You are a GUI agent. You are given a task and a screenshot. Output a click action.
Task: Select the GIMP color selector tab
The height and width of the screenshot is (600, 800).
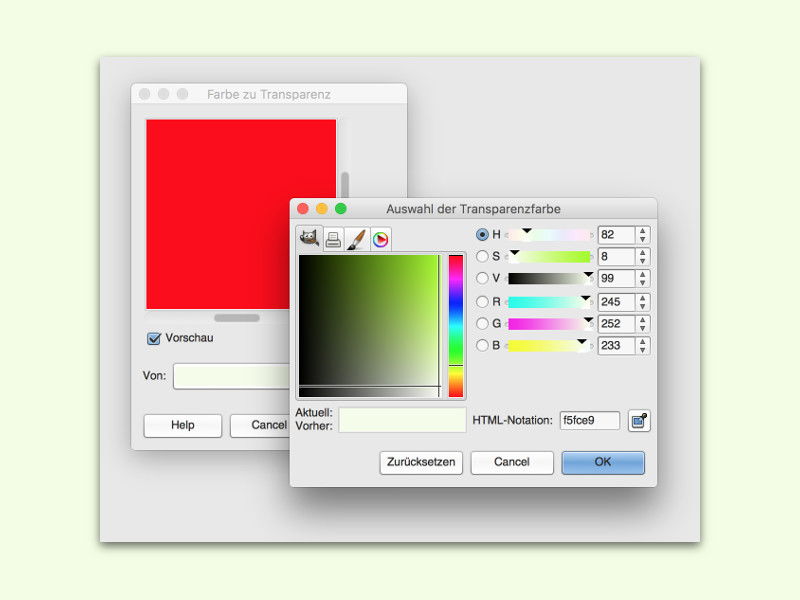(309, 238)
